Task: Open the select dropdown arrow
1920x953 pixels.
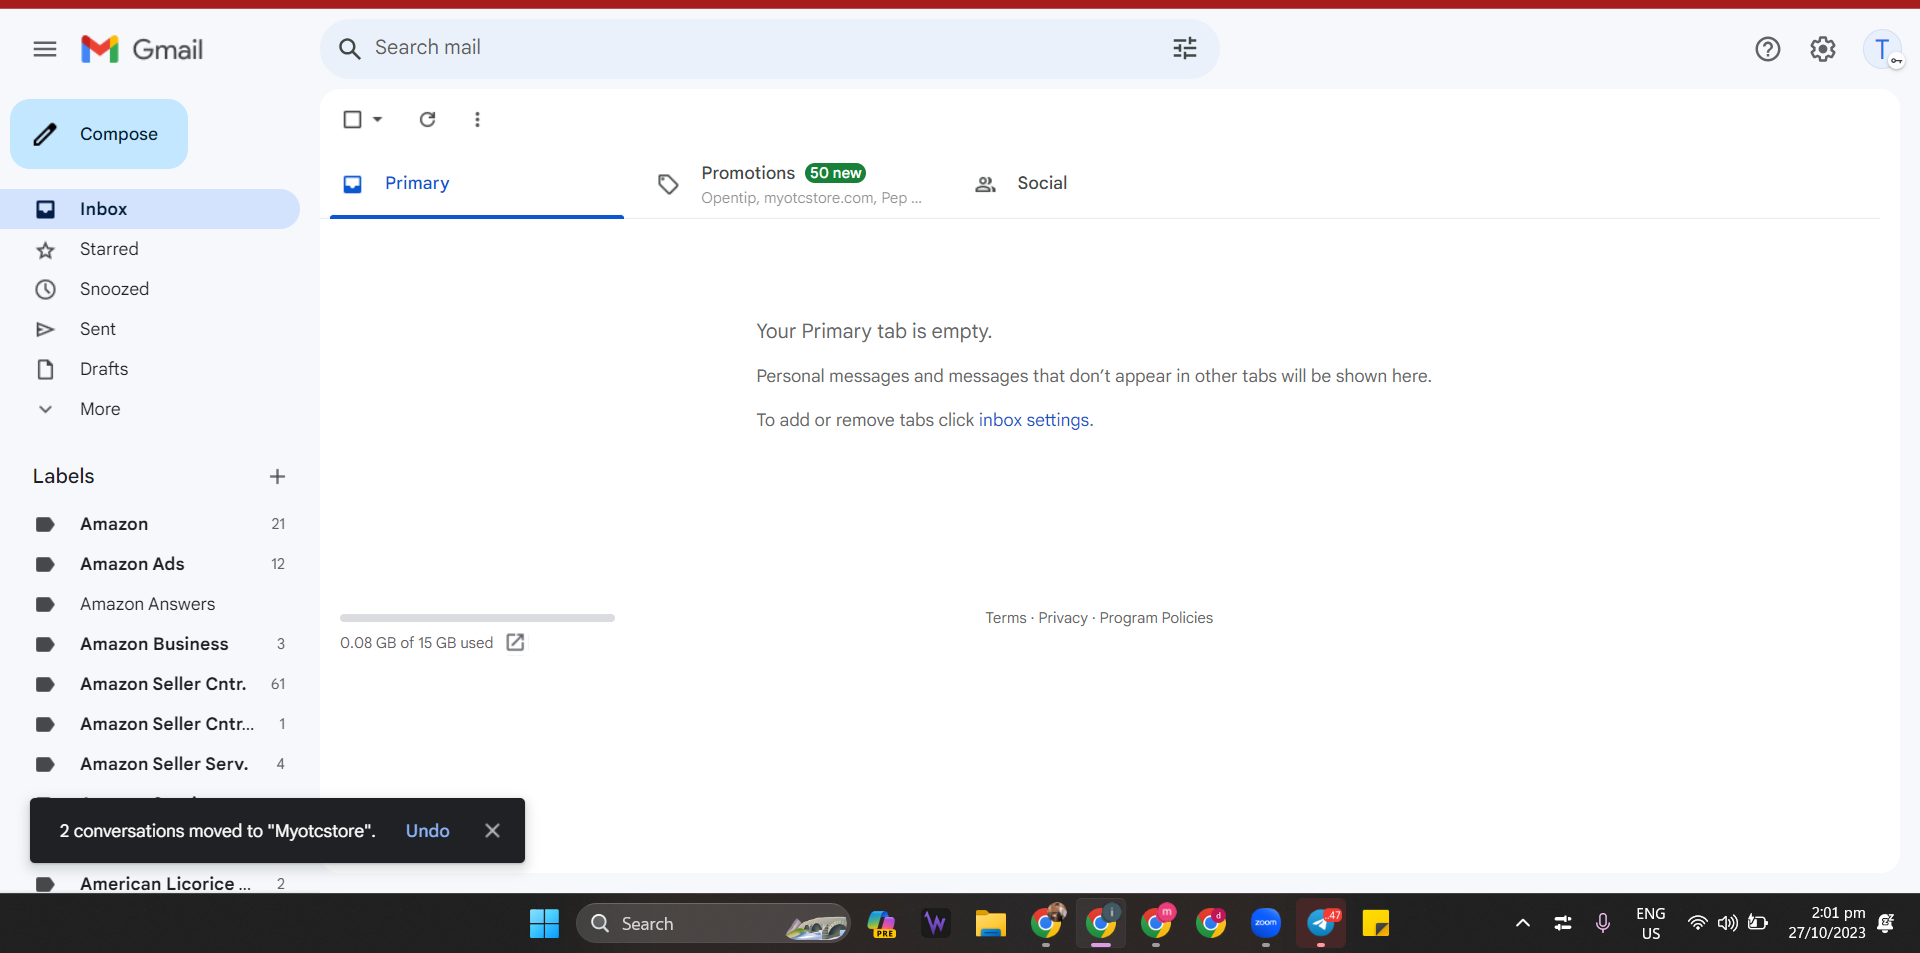Action: (378, 120)
